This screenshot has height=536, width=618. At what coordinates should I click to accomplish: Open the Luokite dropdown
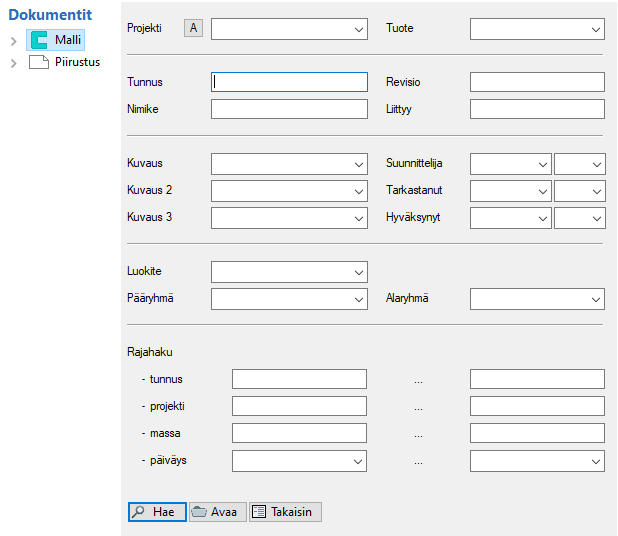(x=358, y=272)
